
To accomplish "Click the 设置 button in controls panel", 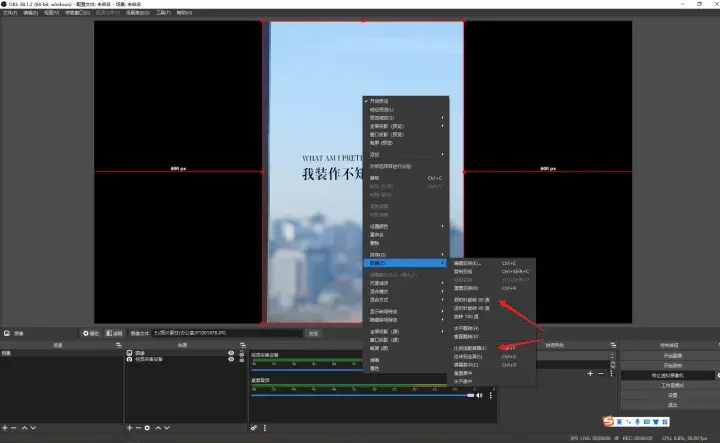I will [x=671, y=395].
